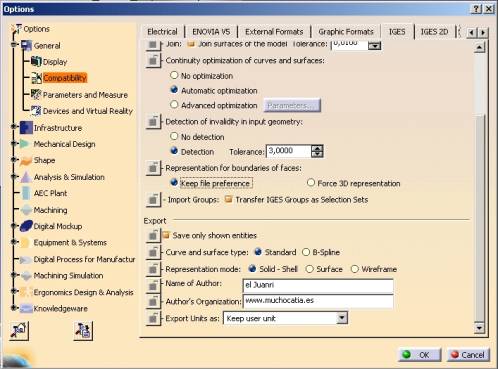Switch to the Electrical tab
The height and width of the screenshot is (369, 498).
click(162, 32)
